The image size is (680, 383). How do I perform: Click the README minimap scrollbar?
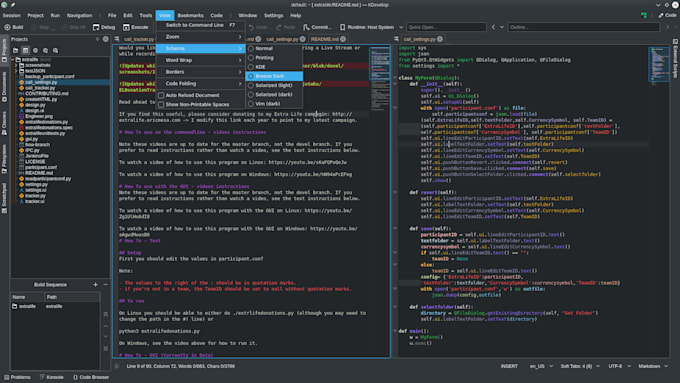click(x=379, y=78)
